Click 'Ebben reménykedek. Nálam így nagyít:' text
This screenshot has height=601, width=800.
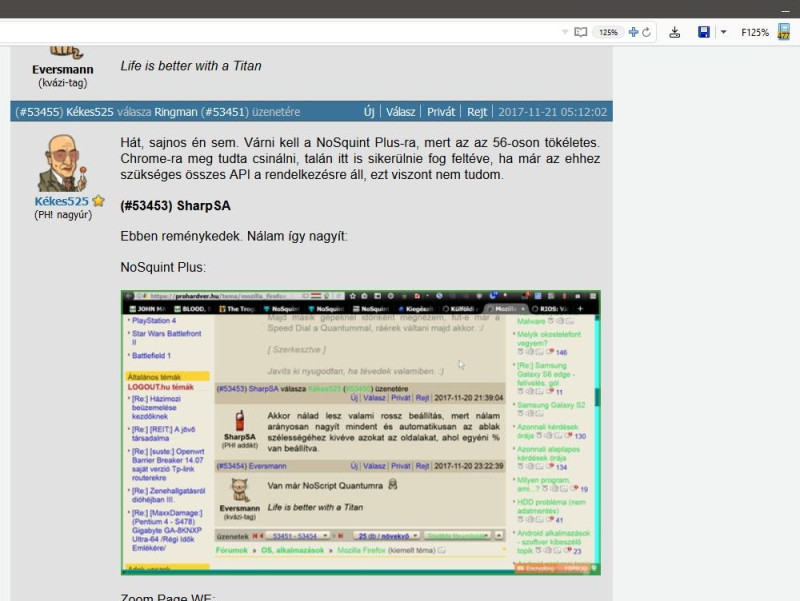234,236
